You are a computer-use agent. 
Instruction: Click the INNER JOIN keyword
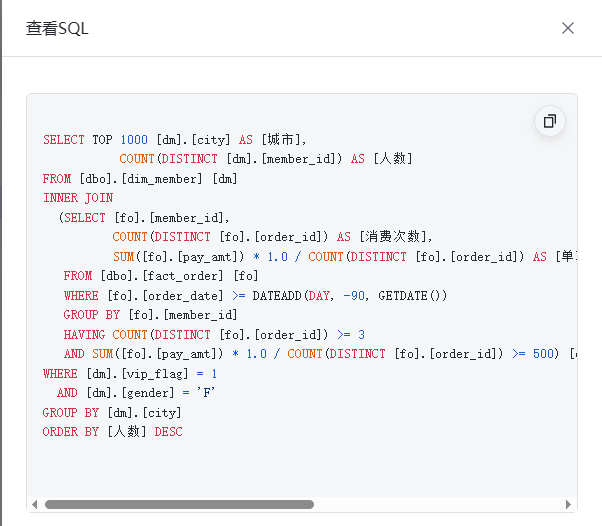pos(78,198)
